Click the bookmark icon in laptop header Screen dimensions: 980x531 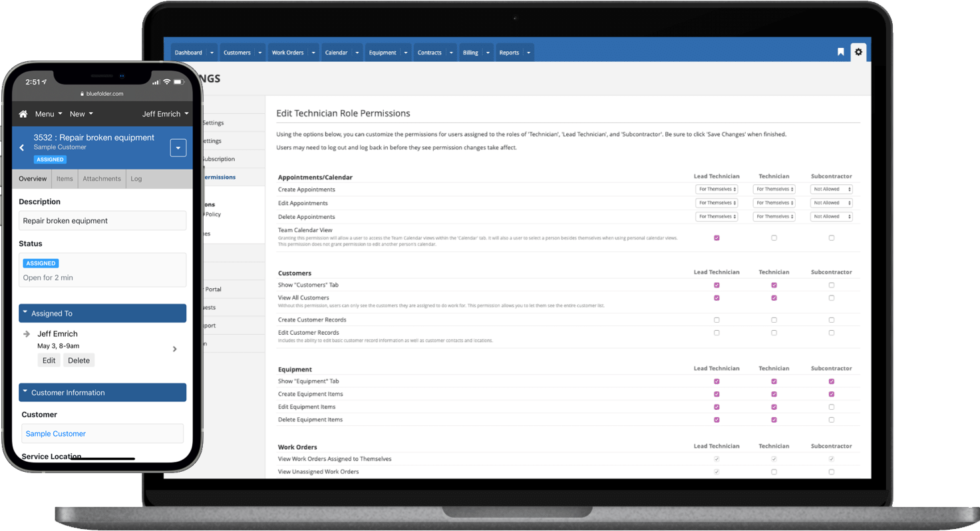[841, 52]
